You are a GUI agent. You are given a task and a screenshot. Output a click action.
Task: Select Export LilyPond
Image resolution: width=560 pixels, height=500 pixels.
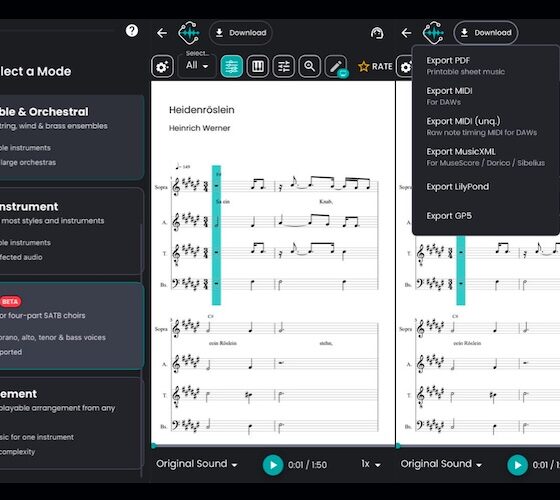click(x=485, y=187)
